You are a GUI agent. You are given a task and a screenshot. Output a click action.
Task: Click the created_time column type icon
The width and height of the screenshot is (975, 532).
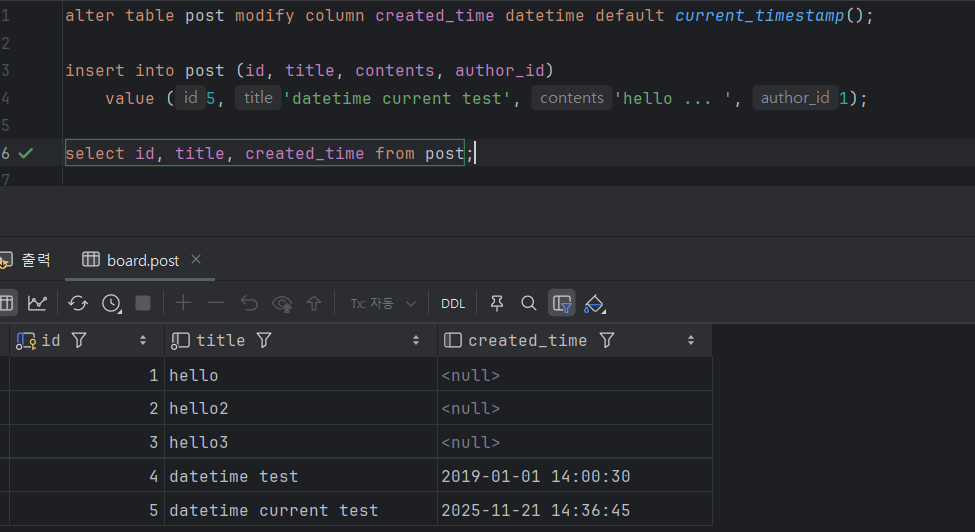(x=453, y=340)
